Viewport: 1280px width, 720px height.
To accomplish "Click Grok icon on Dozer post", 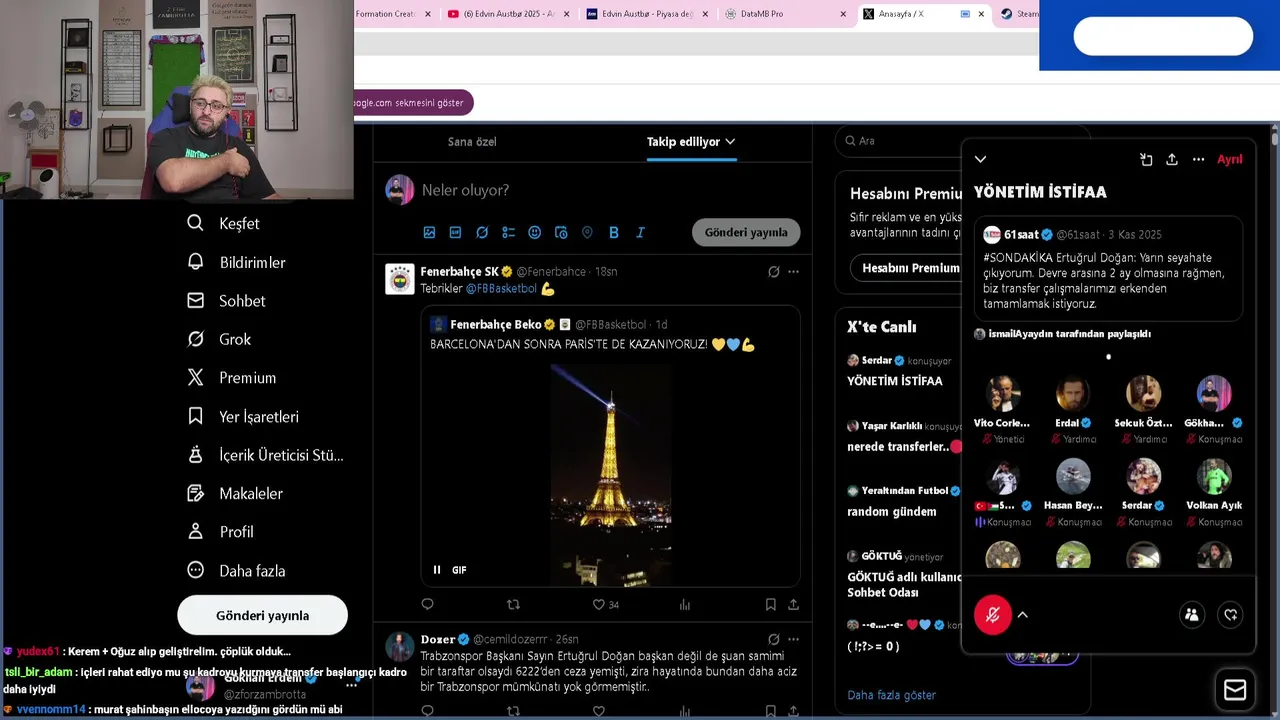I will click(773, 639).
